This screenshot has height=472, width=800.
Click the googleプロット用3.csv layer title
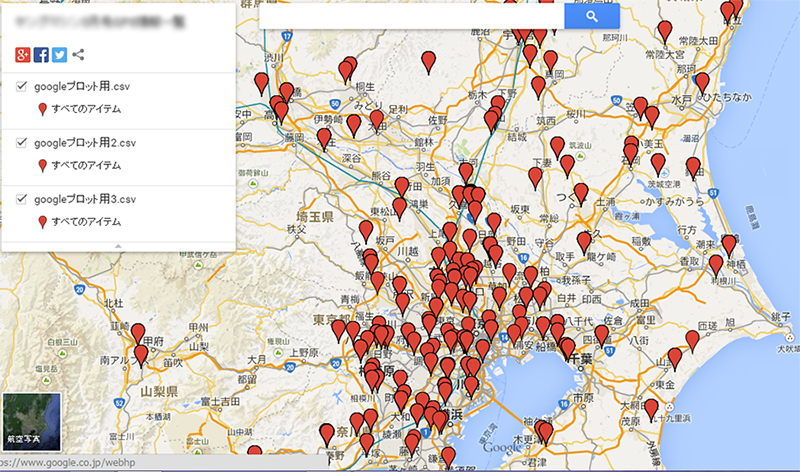(x=84, y=199)
